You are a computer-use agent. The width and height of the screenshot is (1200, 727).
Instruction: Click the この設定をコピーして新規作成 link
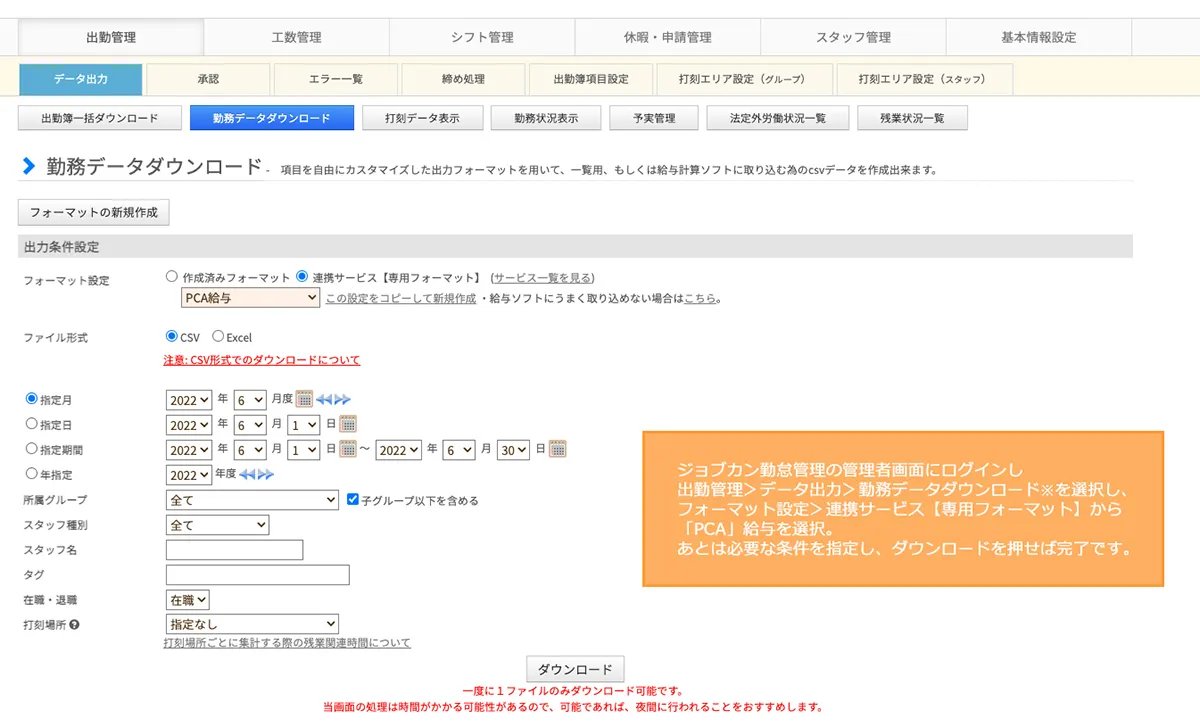coord(400,298)
